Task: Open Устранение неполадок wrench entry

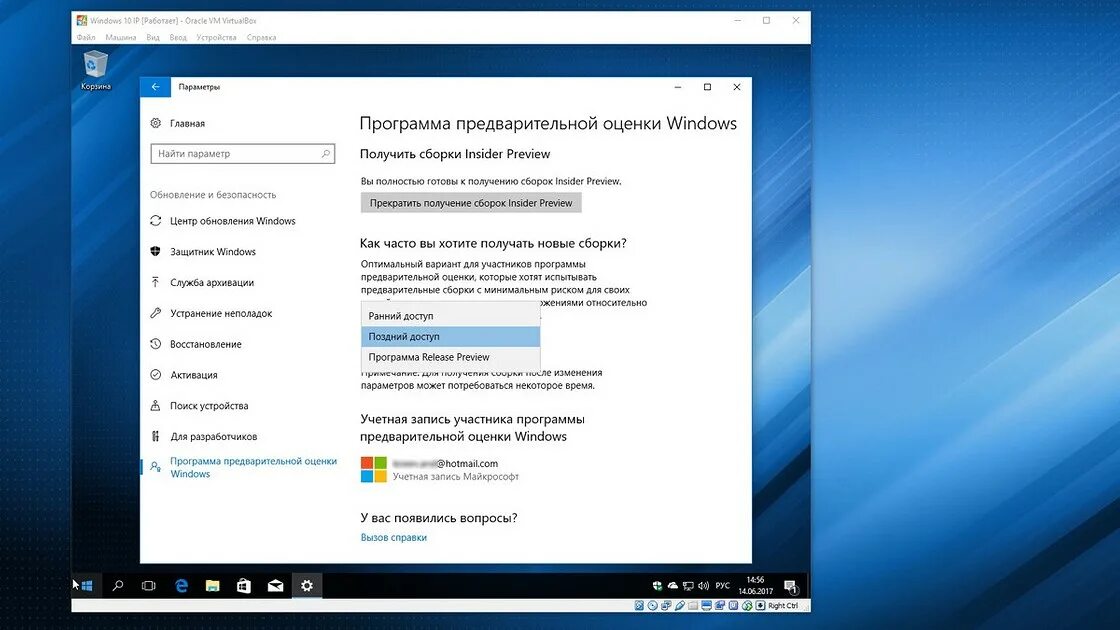Action: [x=211, y=313]
